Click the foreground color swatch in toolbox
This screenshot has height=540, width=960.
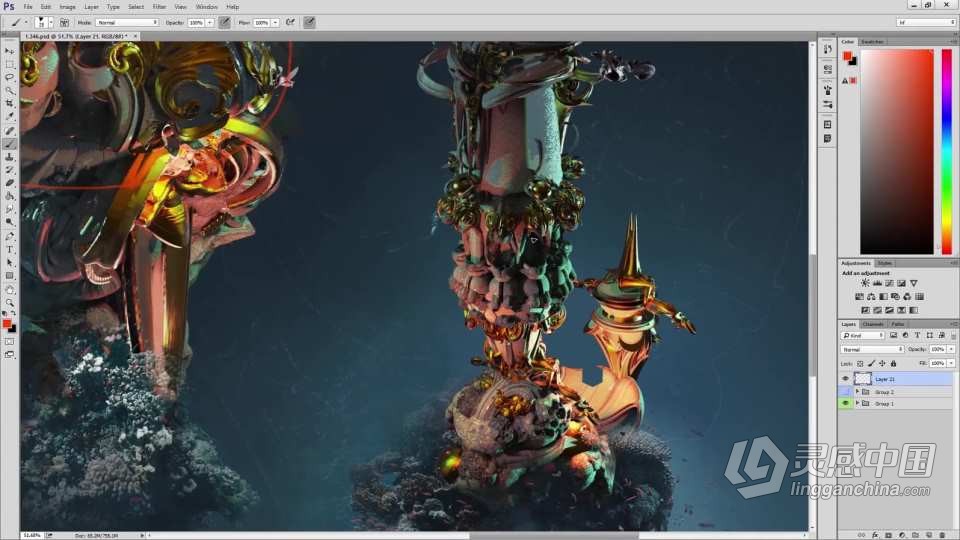(7, 324)
